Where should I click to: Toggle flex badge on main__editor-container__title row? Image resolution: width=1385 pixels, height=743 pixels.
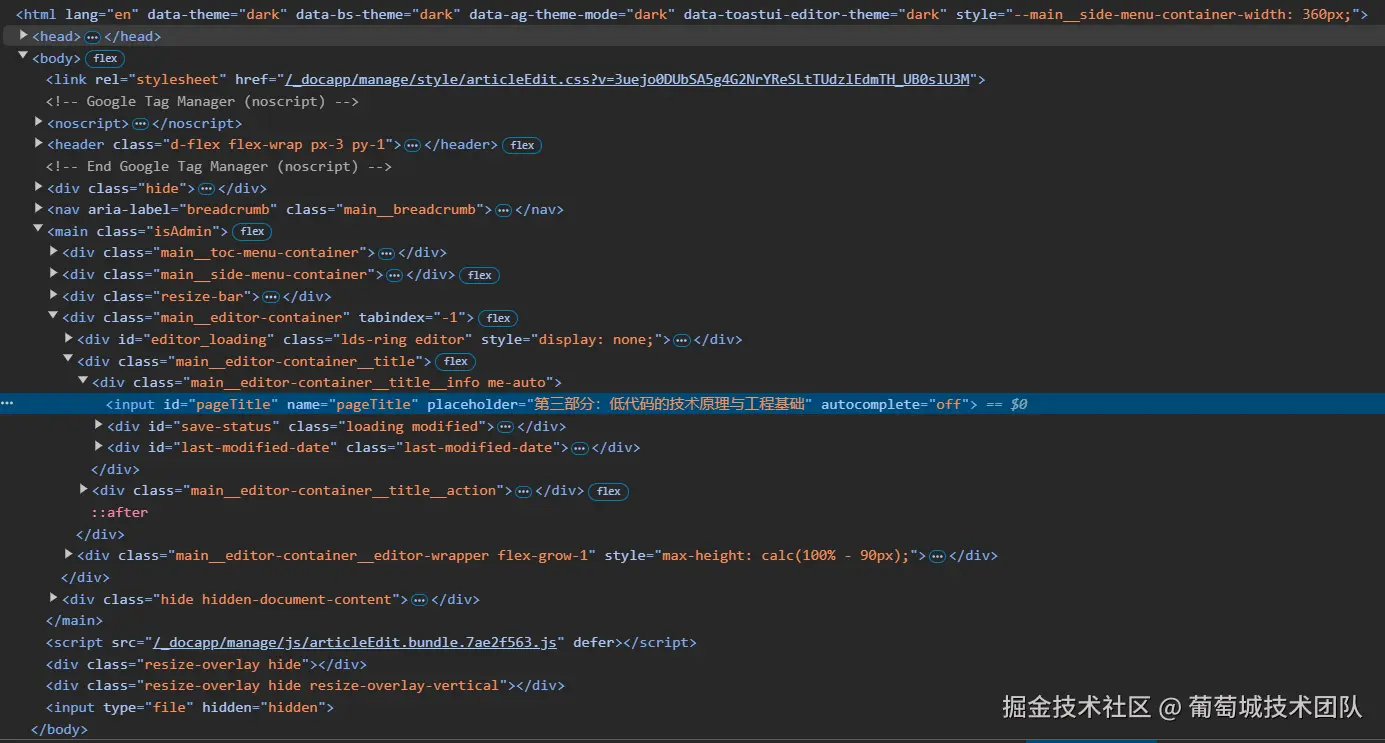[x=456, y=361]
